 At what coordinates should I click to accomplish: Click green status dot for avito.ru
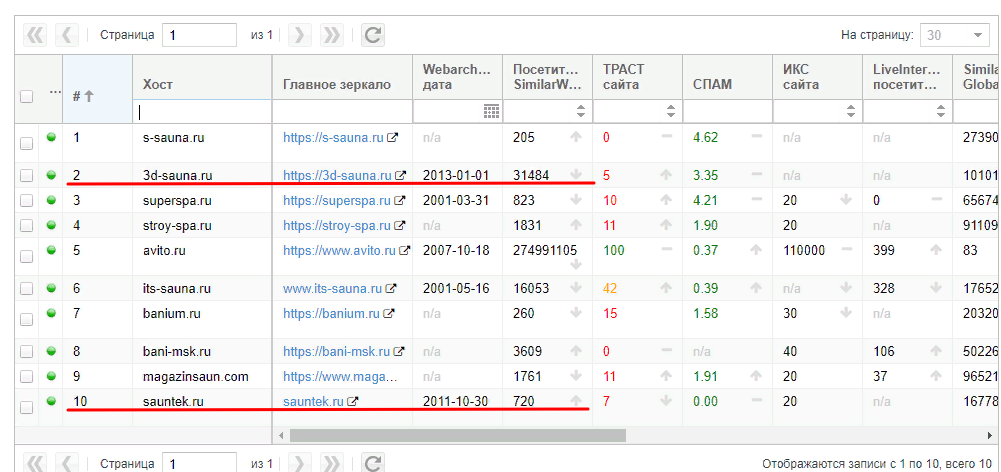tap(51, 250)
